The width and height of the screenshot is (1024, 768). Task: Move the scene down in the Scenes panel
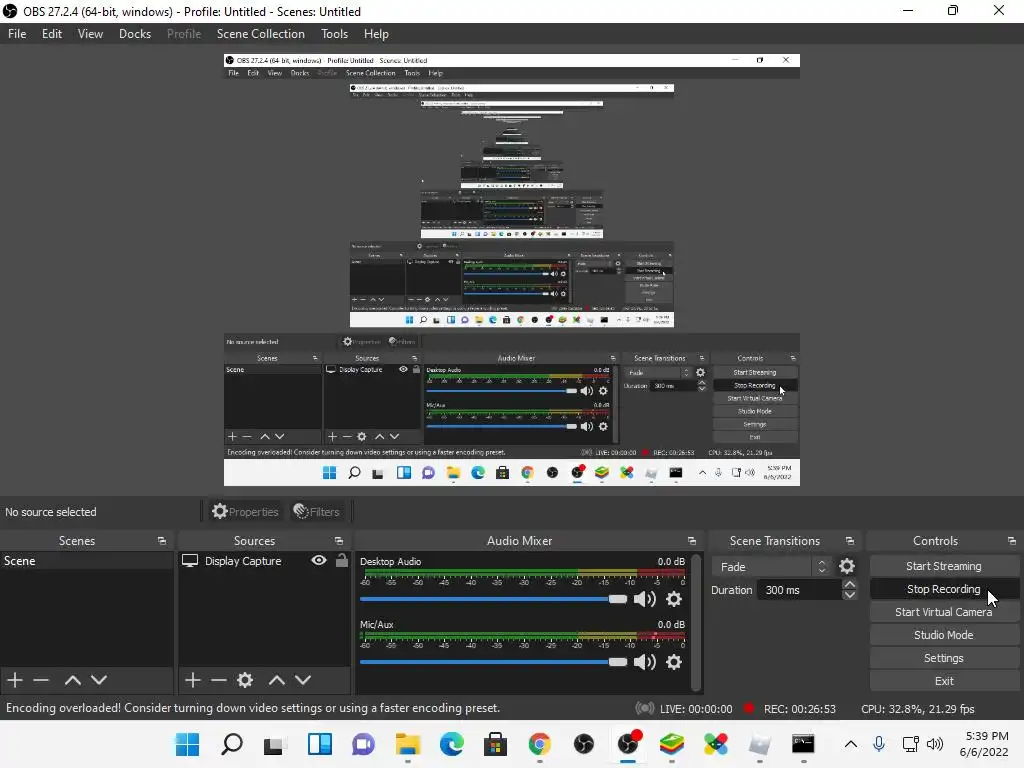click(99, 680)
